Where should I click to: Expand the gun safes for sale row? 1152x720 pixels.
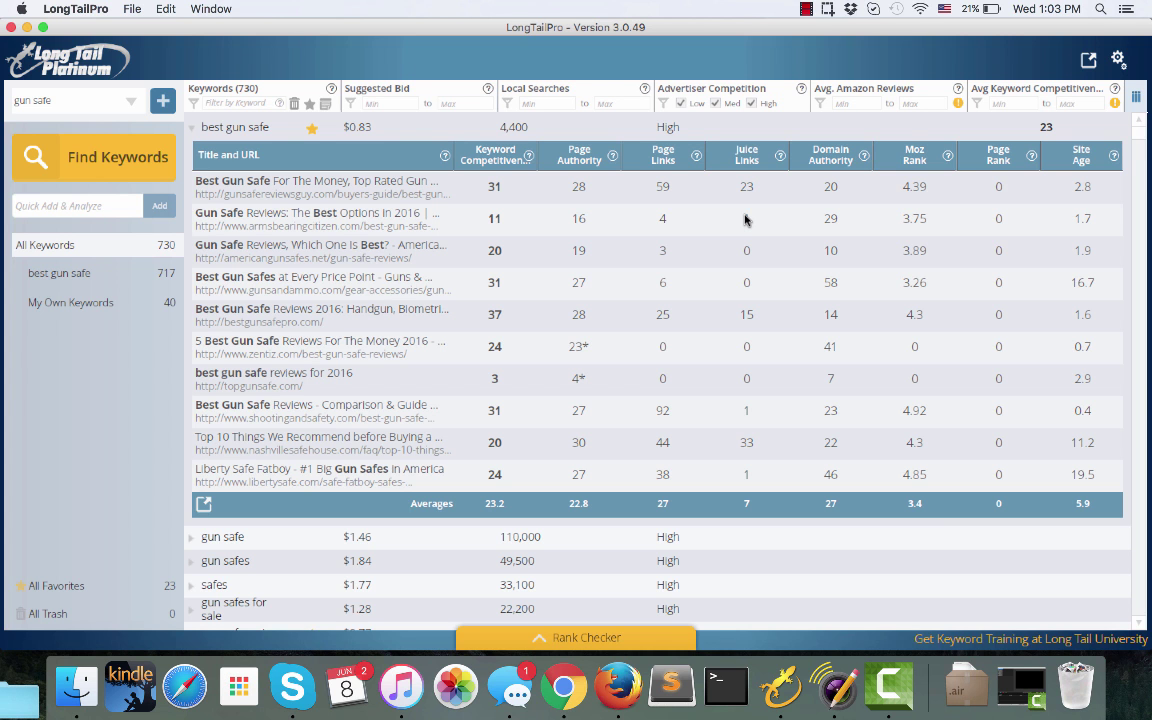[x=191, y=610]
